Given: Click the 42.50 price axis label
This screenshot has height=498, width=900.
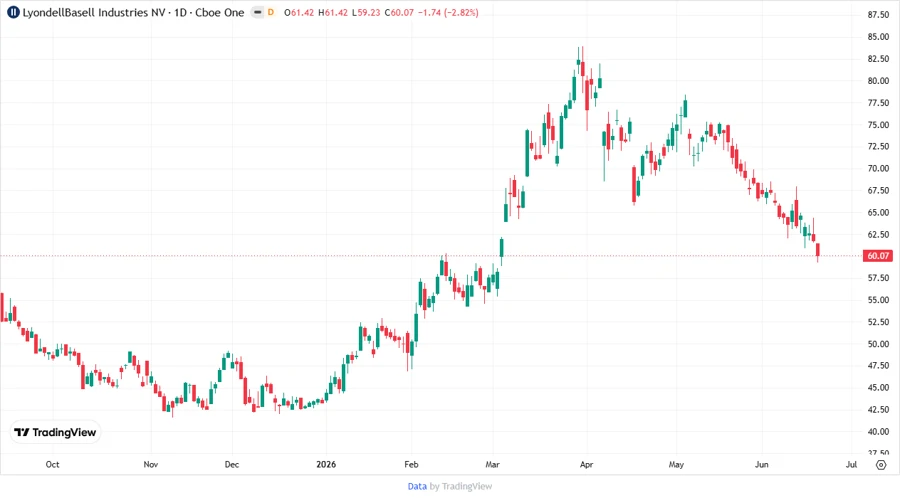Looking at the screenshot, I should coord(878,410).
